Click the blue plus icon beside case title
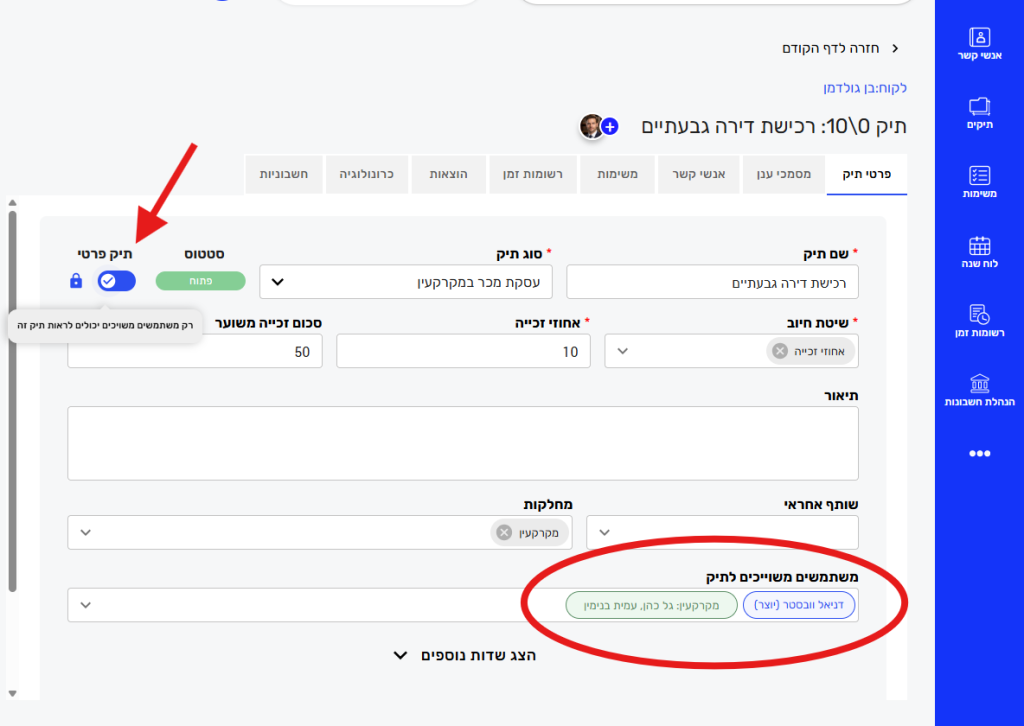 pos(610,127)
